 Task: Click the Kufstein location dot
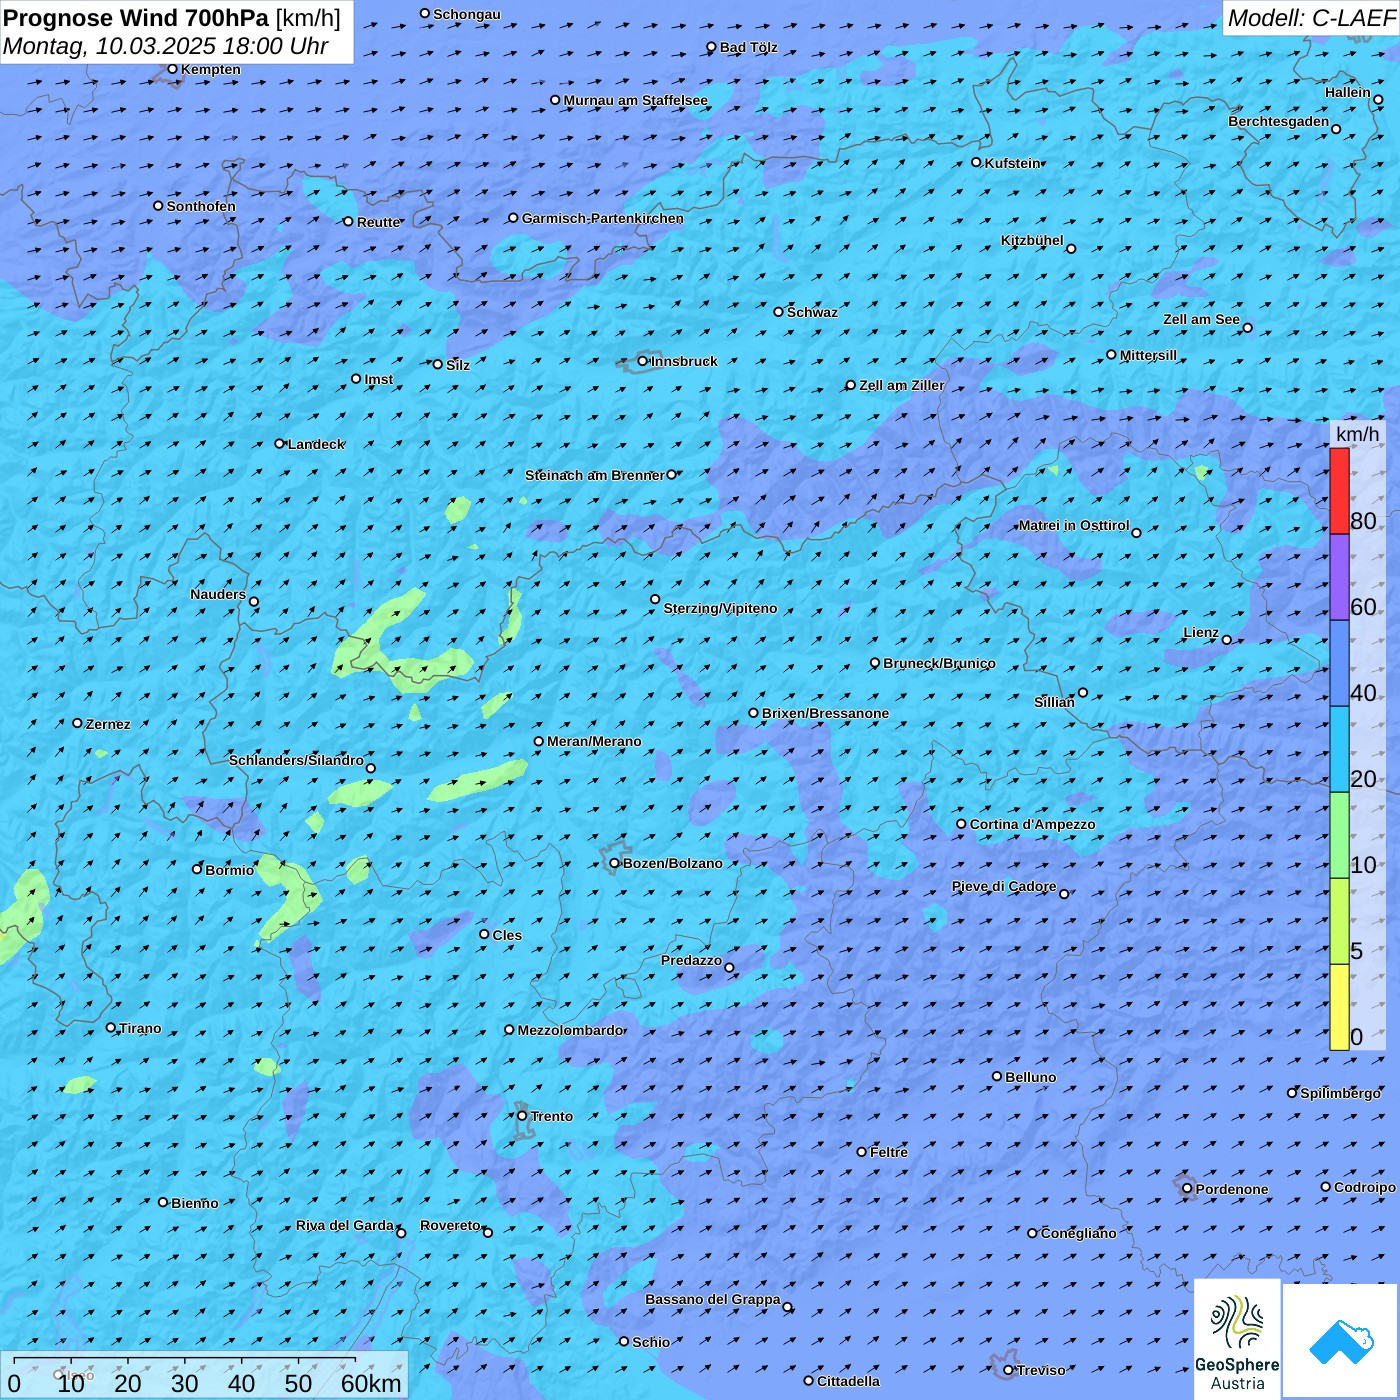coord(976,162)
